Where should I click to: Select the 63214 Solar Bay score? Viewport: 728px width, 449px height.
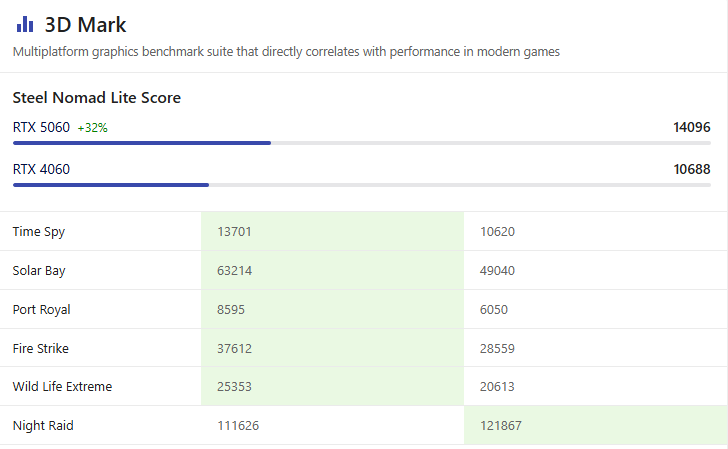[x=235, y=270]
